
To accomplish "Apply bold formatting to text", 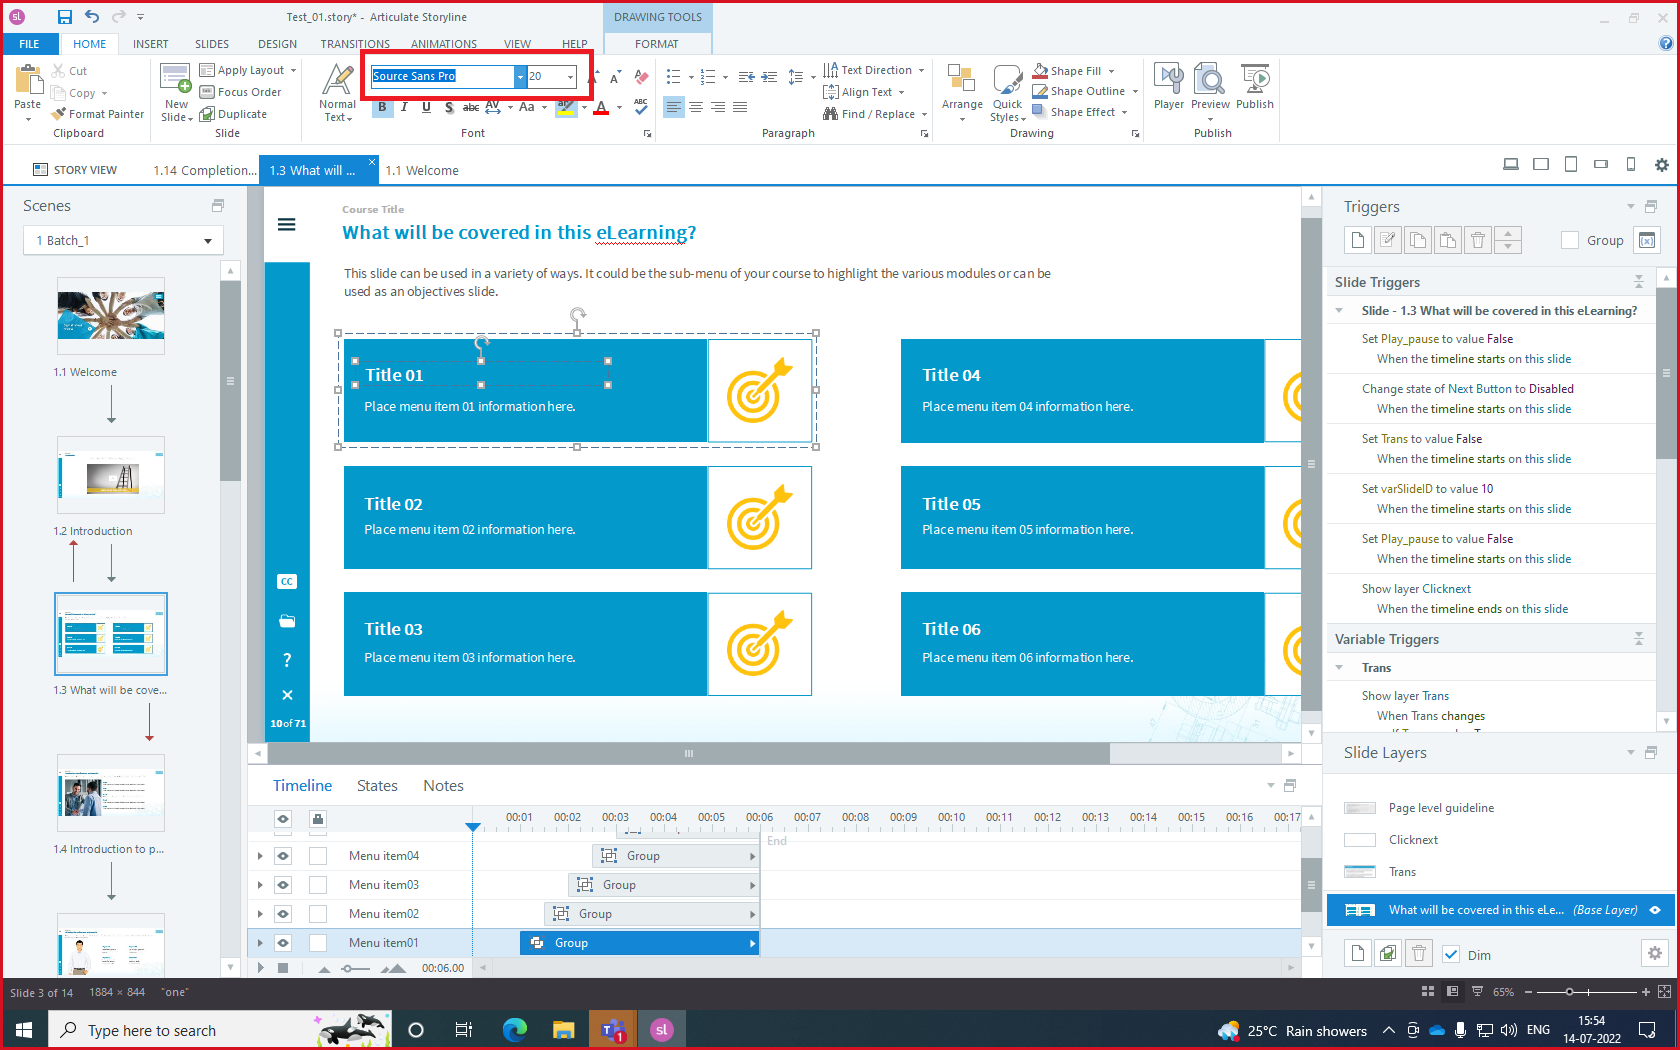I will point(382,107).
